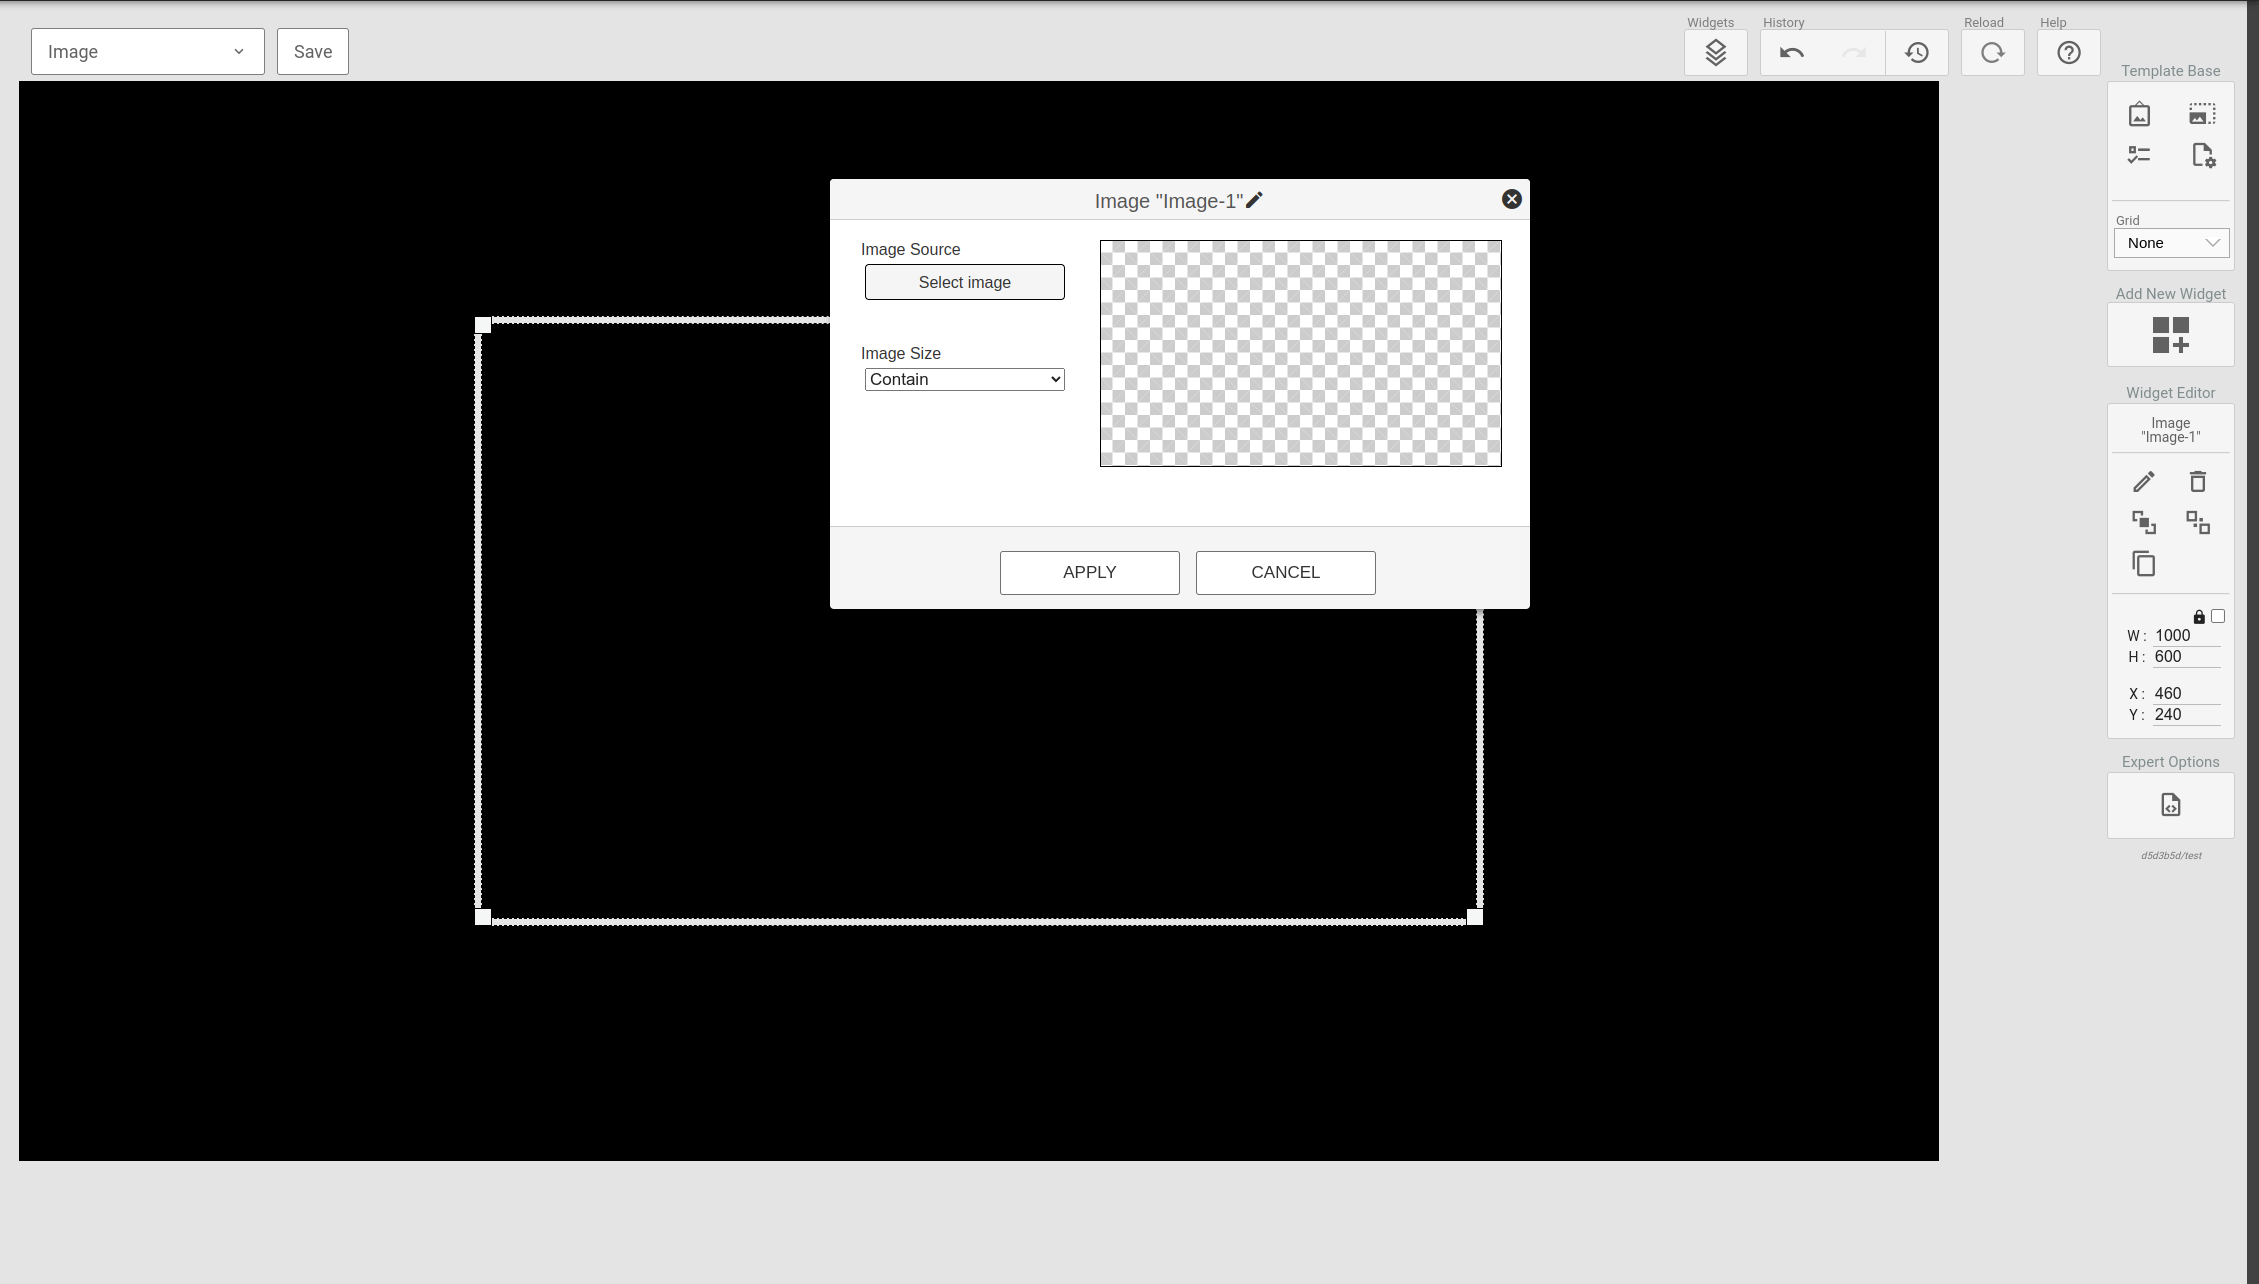Screen dimensions: 2259x1284
Task: Cancel the image widget dialog
Action: [x=1285, y=573]
